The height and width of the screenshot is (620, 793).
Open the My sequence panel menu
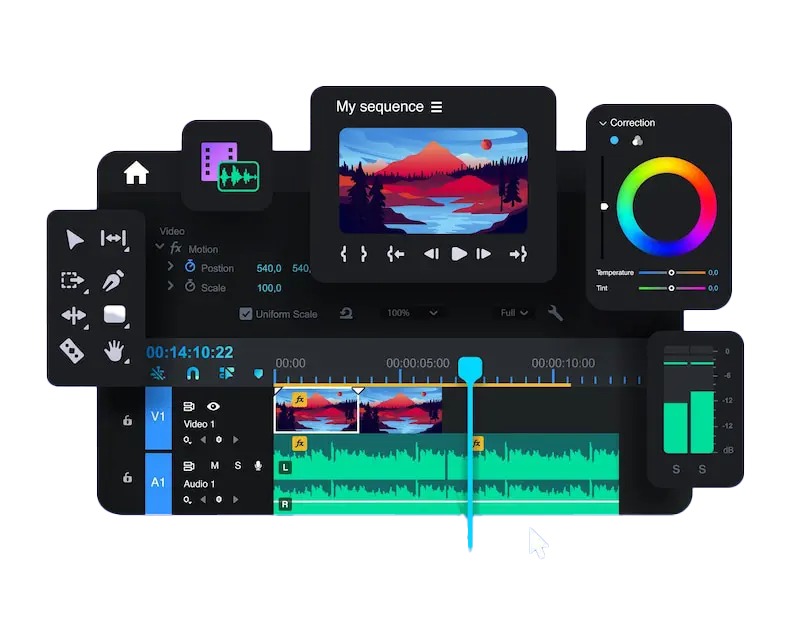tap(436, 107)
